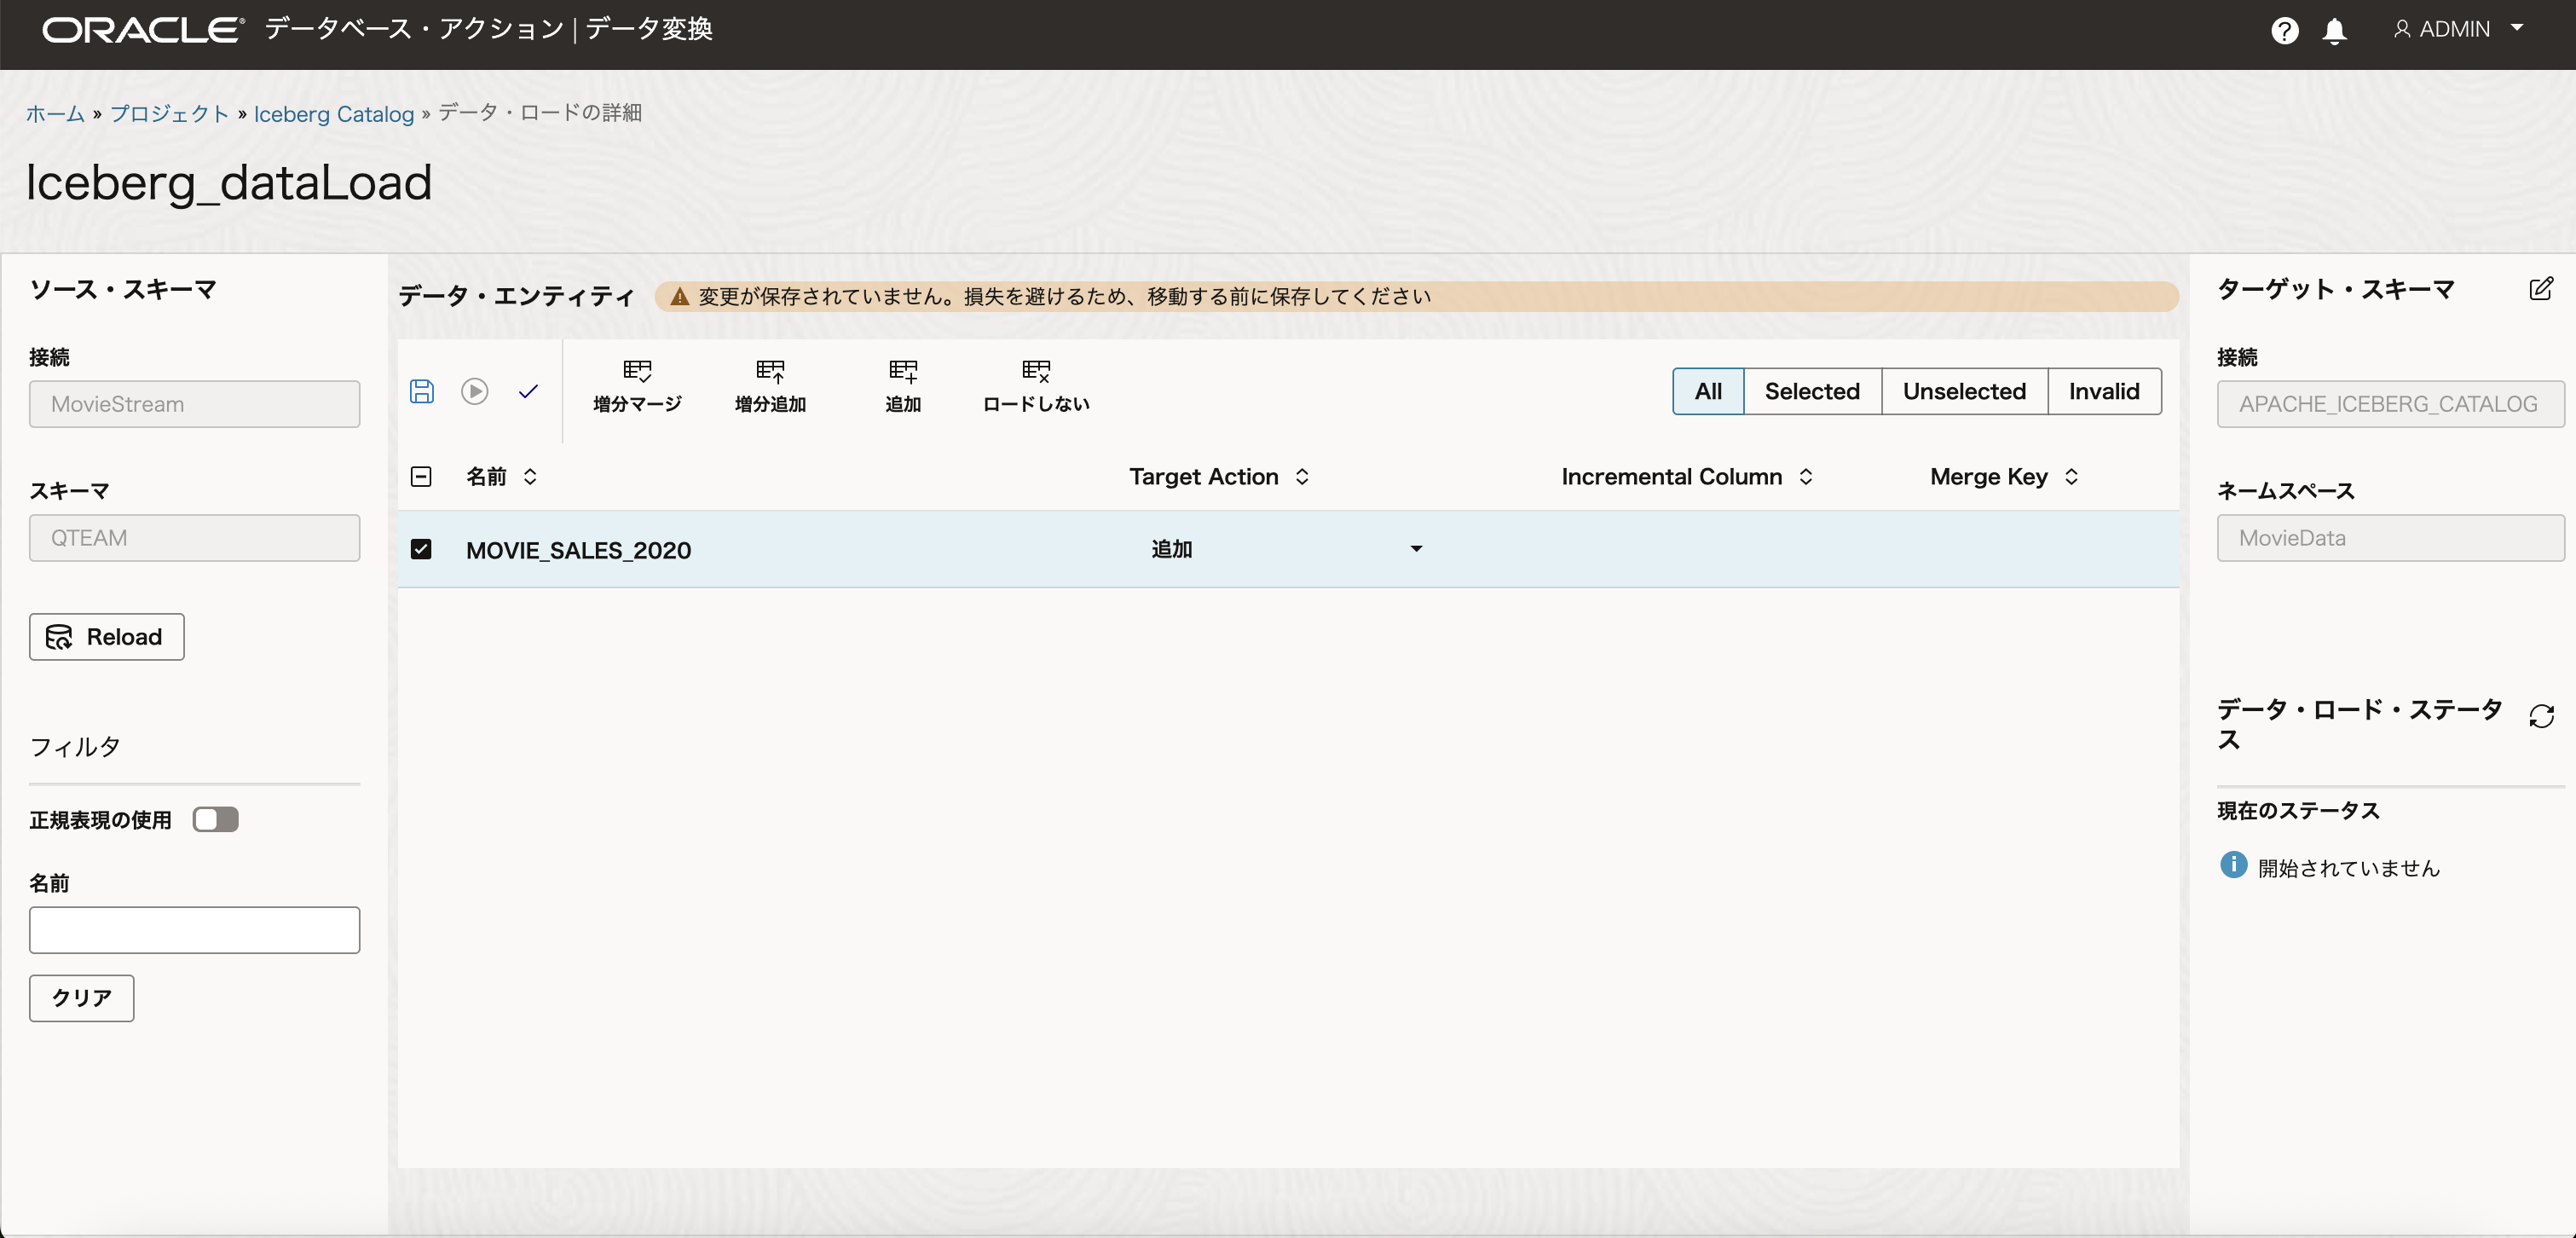Click the 増分追加 toolbar icon
The image size is (2576, 1238).
770,386
